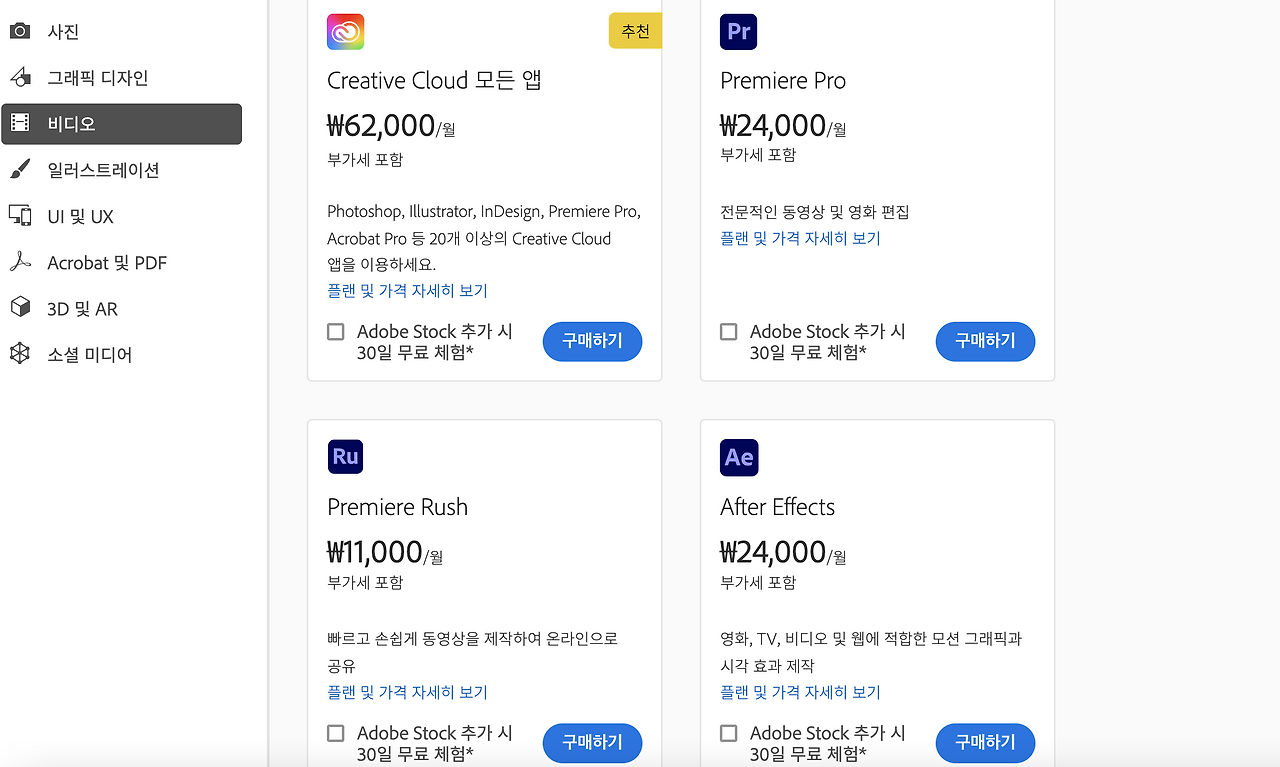Click the Premiere Pro Pr icon

(739, 32)
